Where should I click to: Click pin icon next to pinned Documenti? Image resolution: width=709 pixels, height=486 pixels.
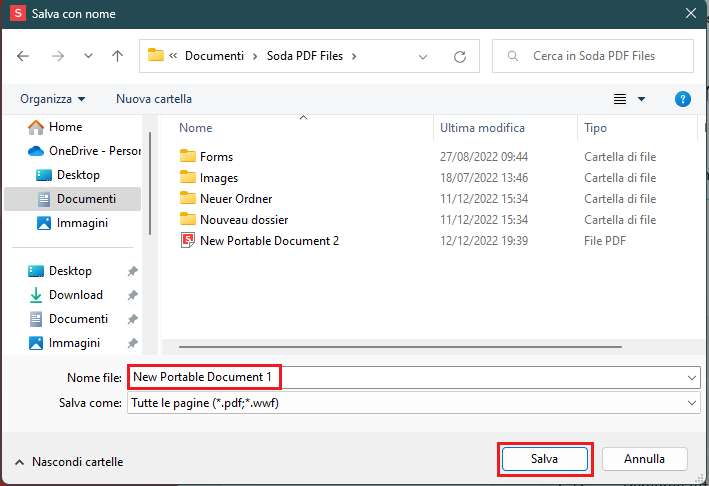tap(132, 319)
